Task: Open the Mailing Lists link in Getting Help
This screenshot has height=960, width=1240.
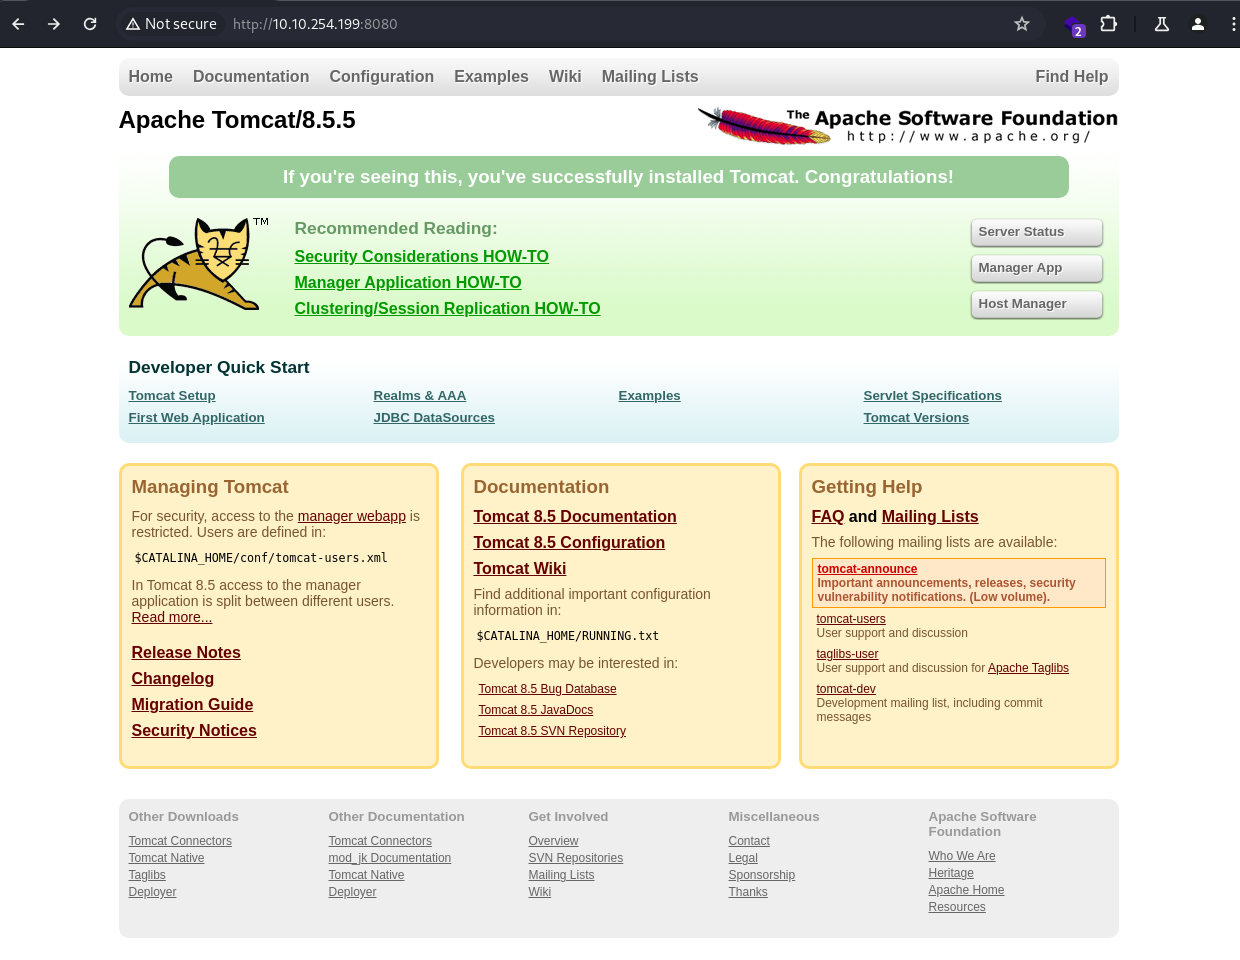Action: 930,517
